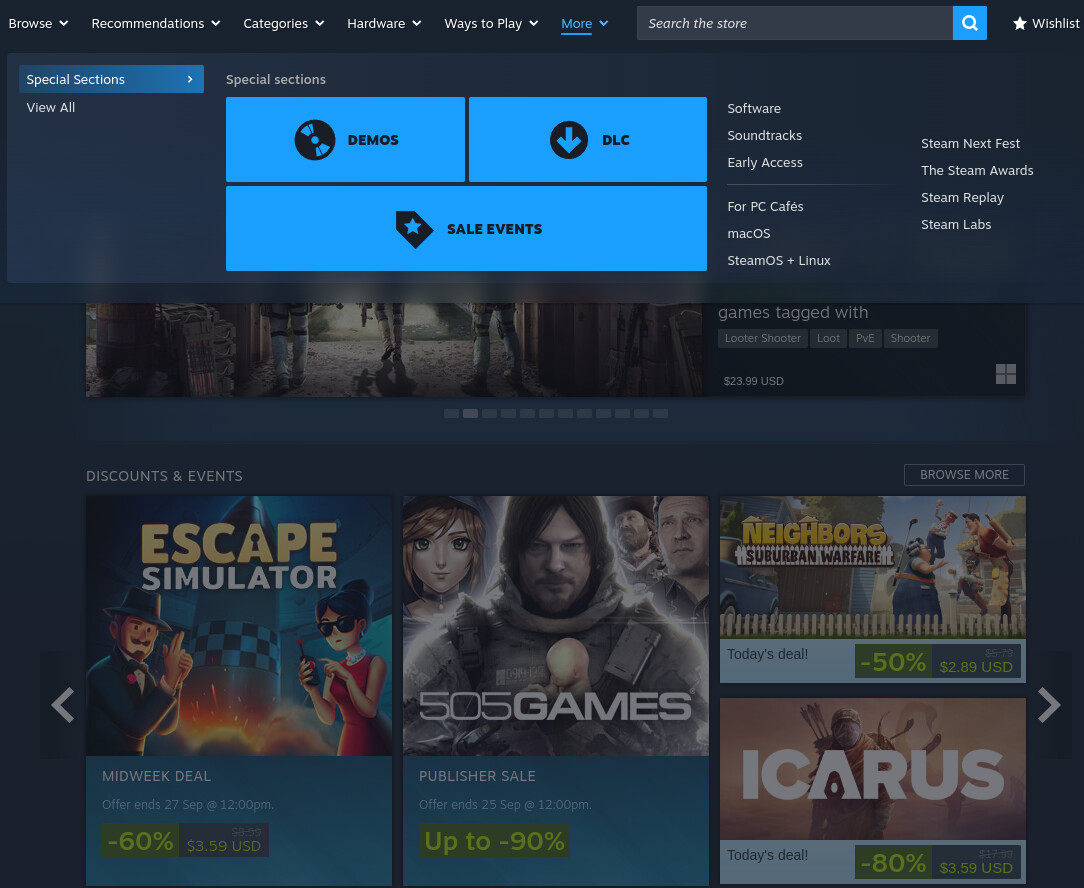
Task: Open the Hardware dropdown menu
Action: [384, 23]
